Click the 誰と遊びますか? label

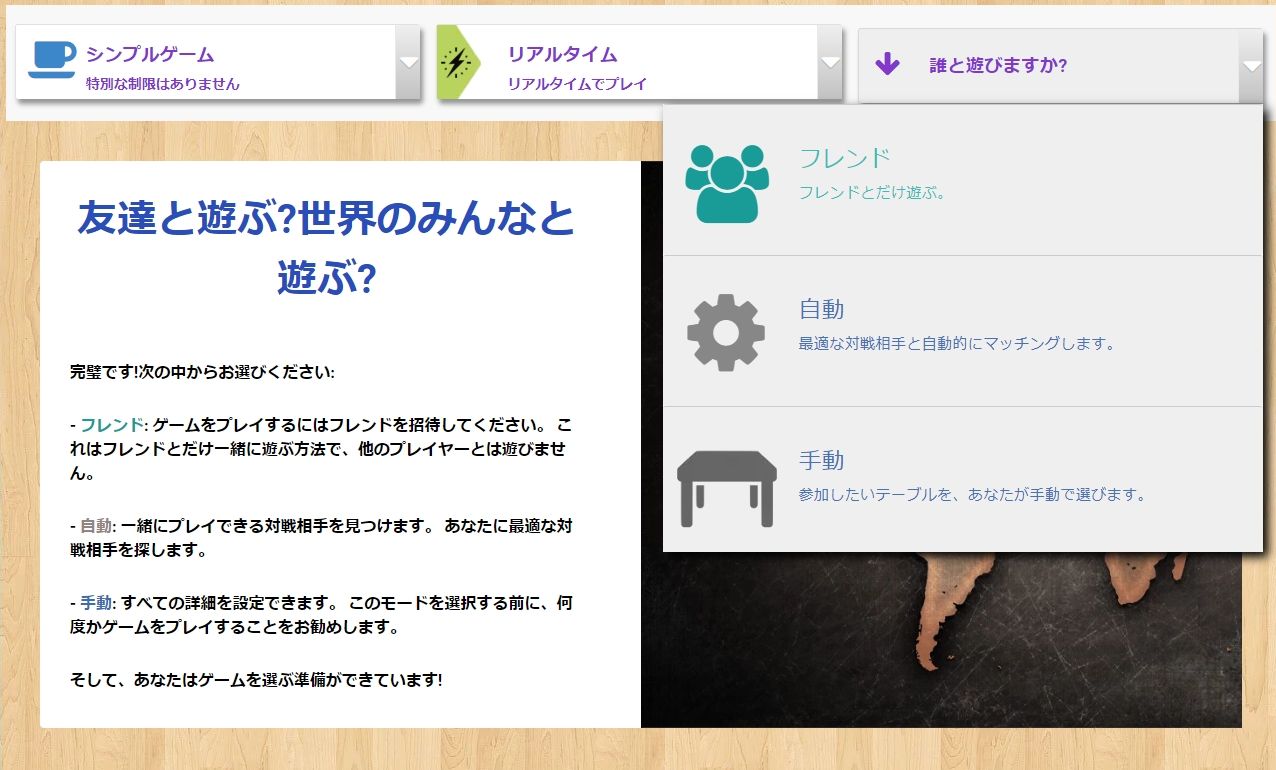(x=998, y=66)
